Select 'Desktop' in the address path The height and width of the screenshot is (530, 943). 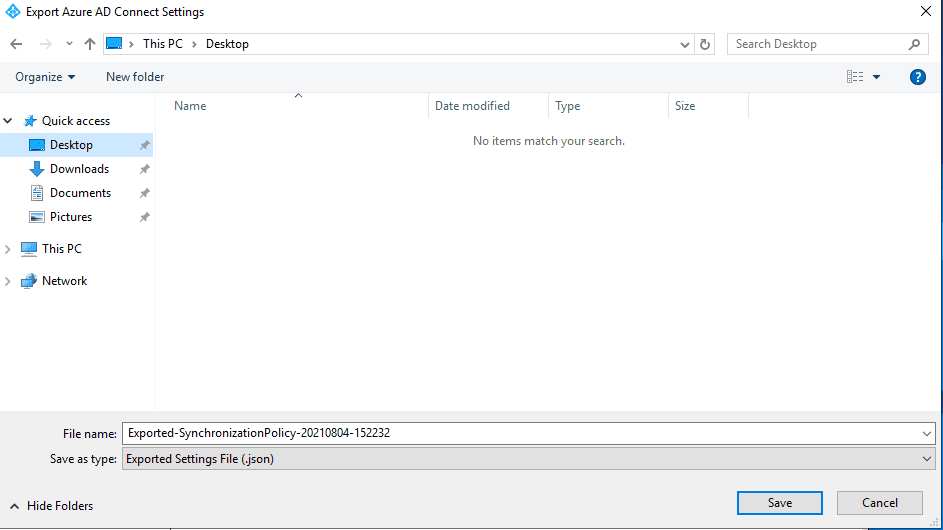[227, 44]
